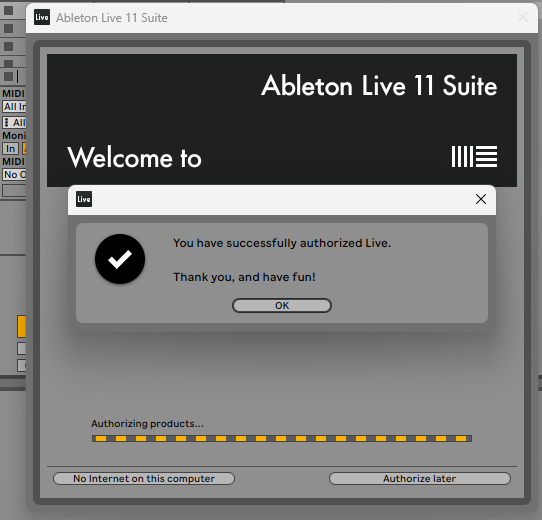This screenshot has width=542, height=520.
Task: Click the Ableton bars logo in banner
Action: tap(474, 157)
